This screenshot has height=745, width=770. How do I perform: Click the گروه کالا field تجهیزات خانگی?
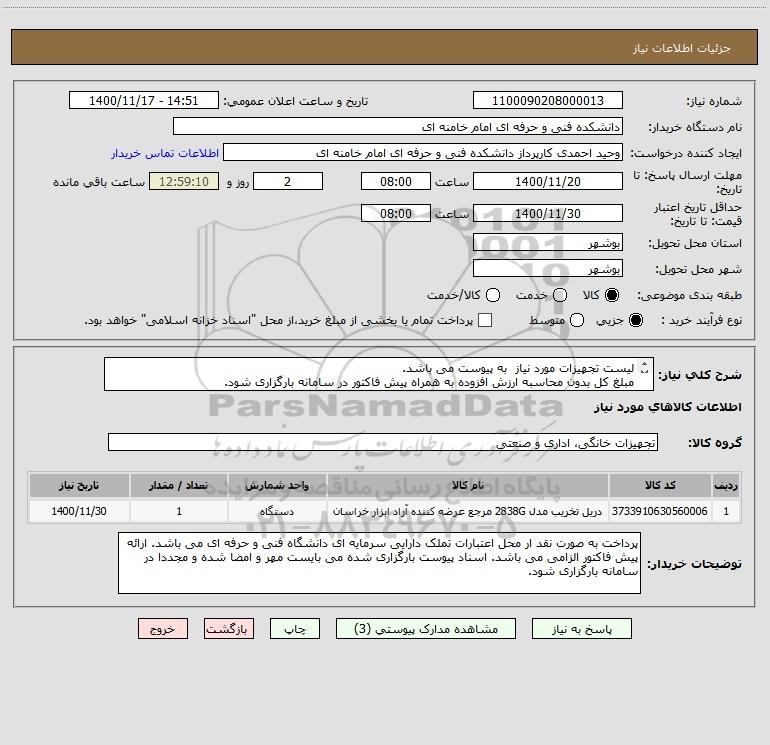click(383, 442)
